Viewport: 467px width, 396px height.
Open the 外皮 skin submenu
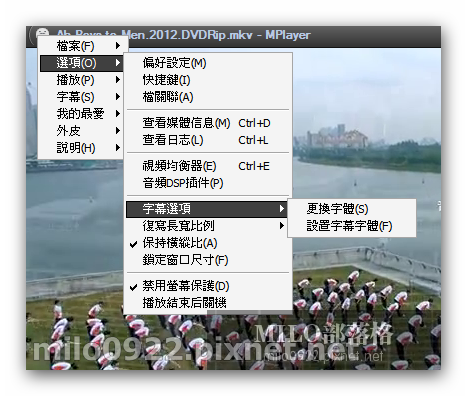[x=81, y=131]
